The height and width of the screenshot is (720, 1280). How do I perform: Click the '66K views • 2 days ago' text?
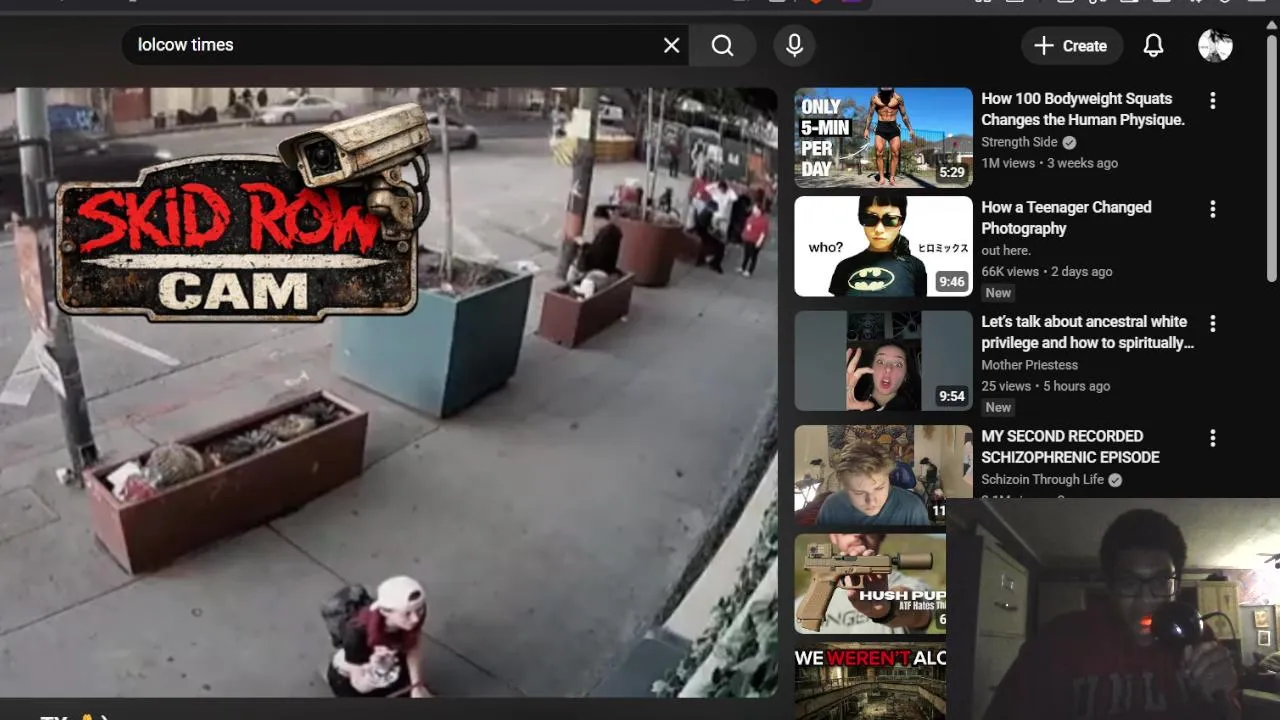pos(1046,271)
